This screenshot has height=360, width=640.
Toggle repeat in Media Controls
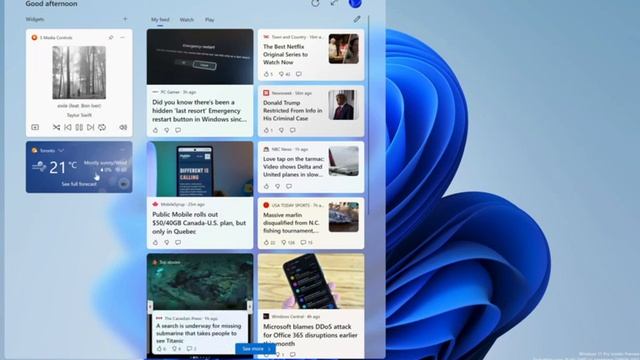[102, 127]
